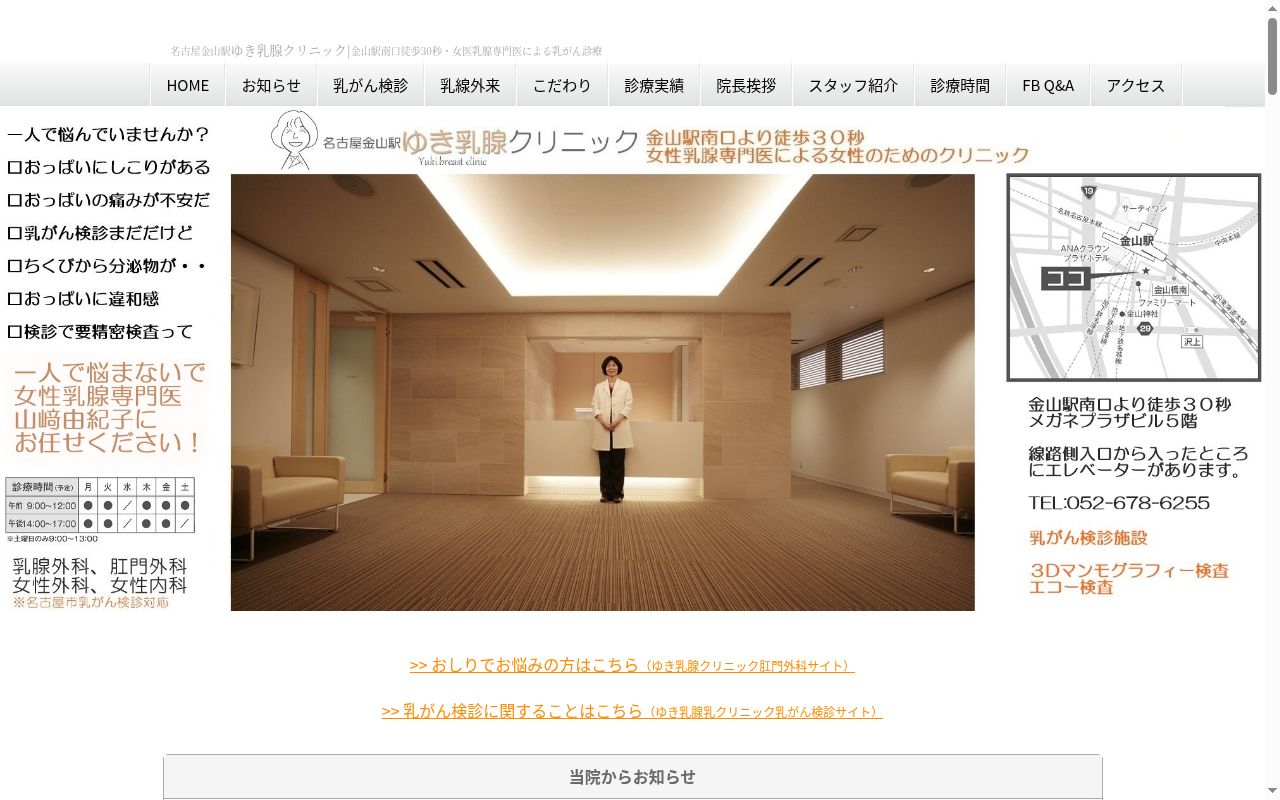Open 診療実績 in the navigation
1280x800 pixels.
(654, 85)
